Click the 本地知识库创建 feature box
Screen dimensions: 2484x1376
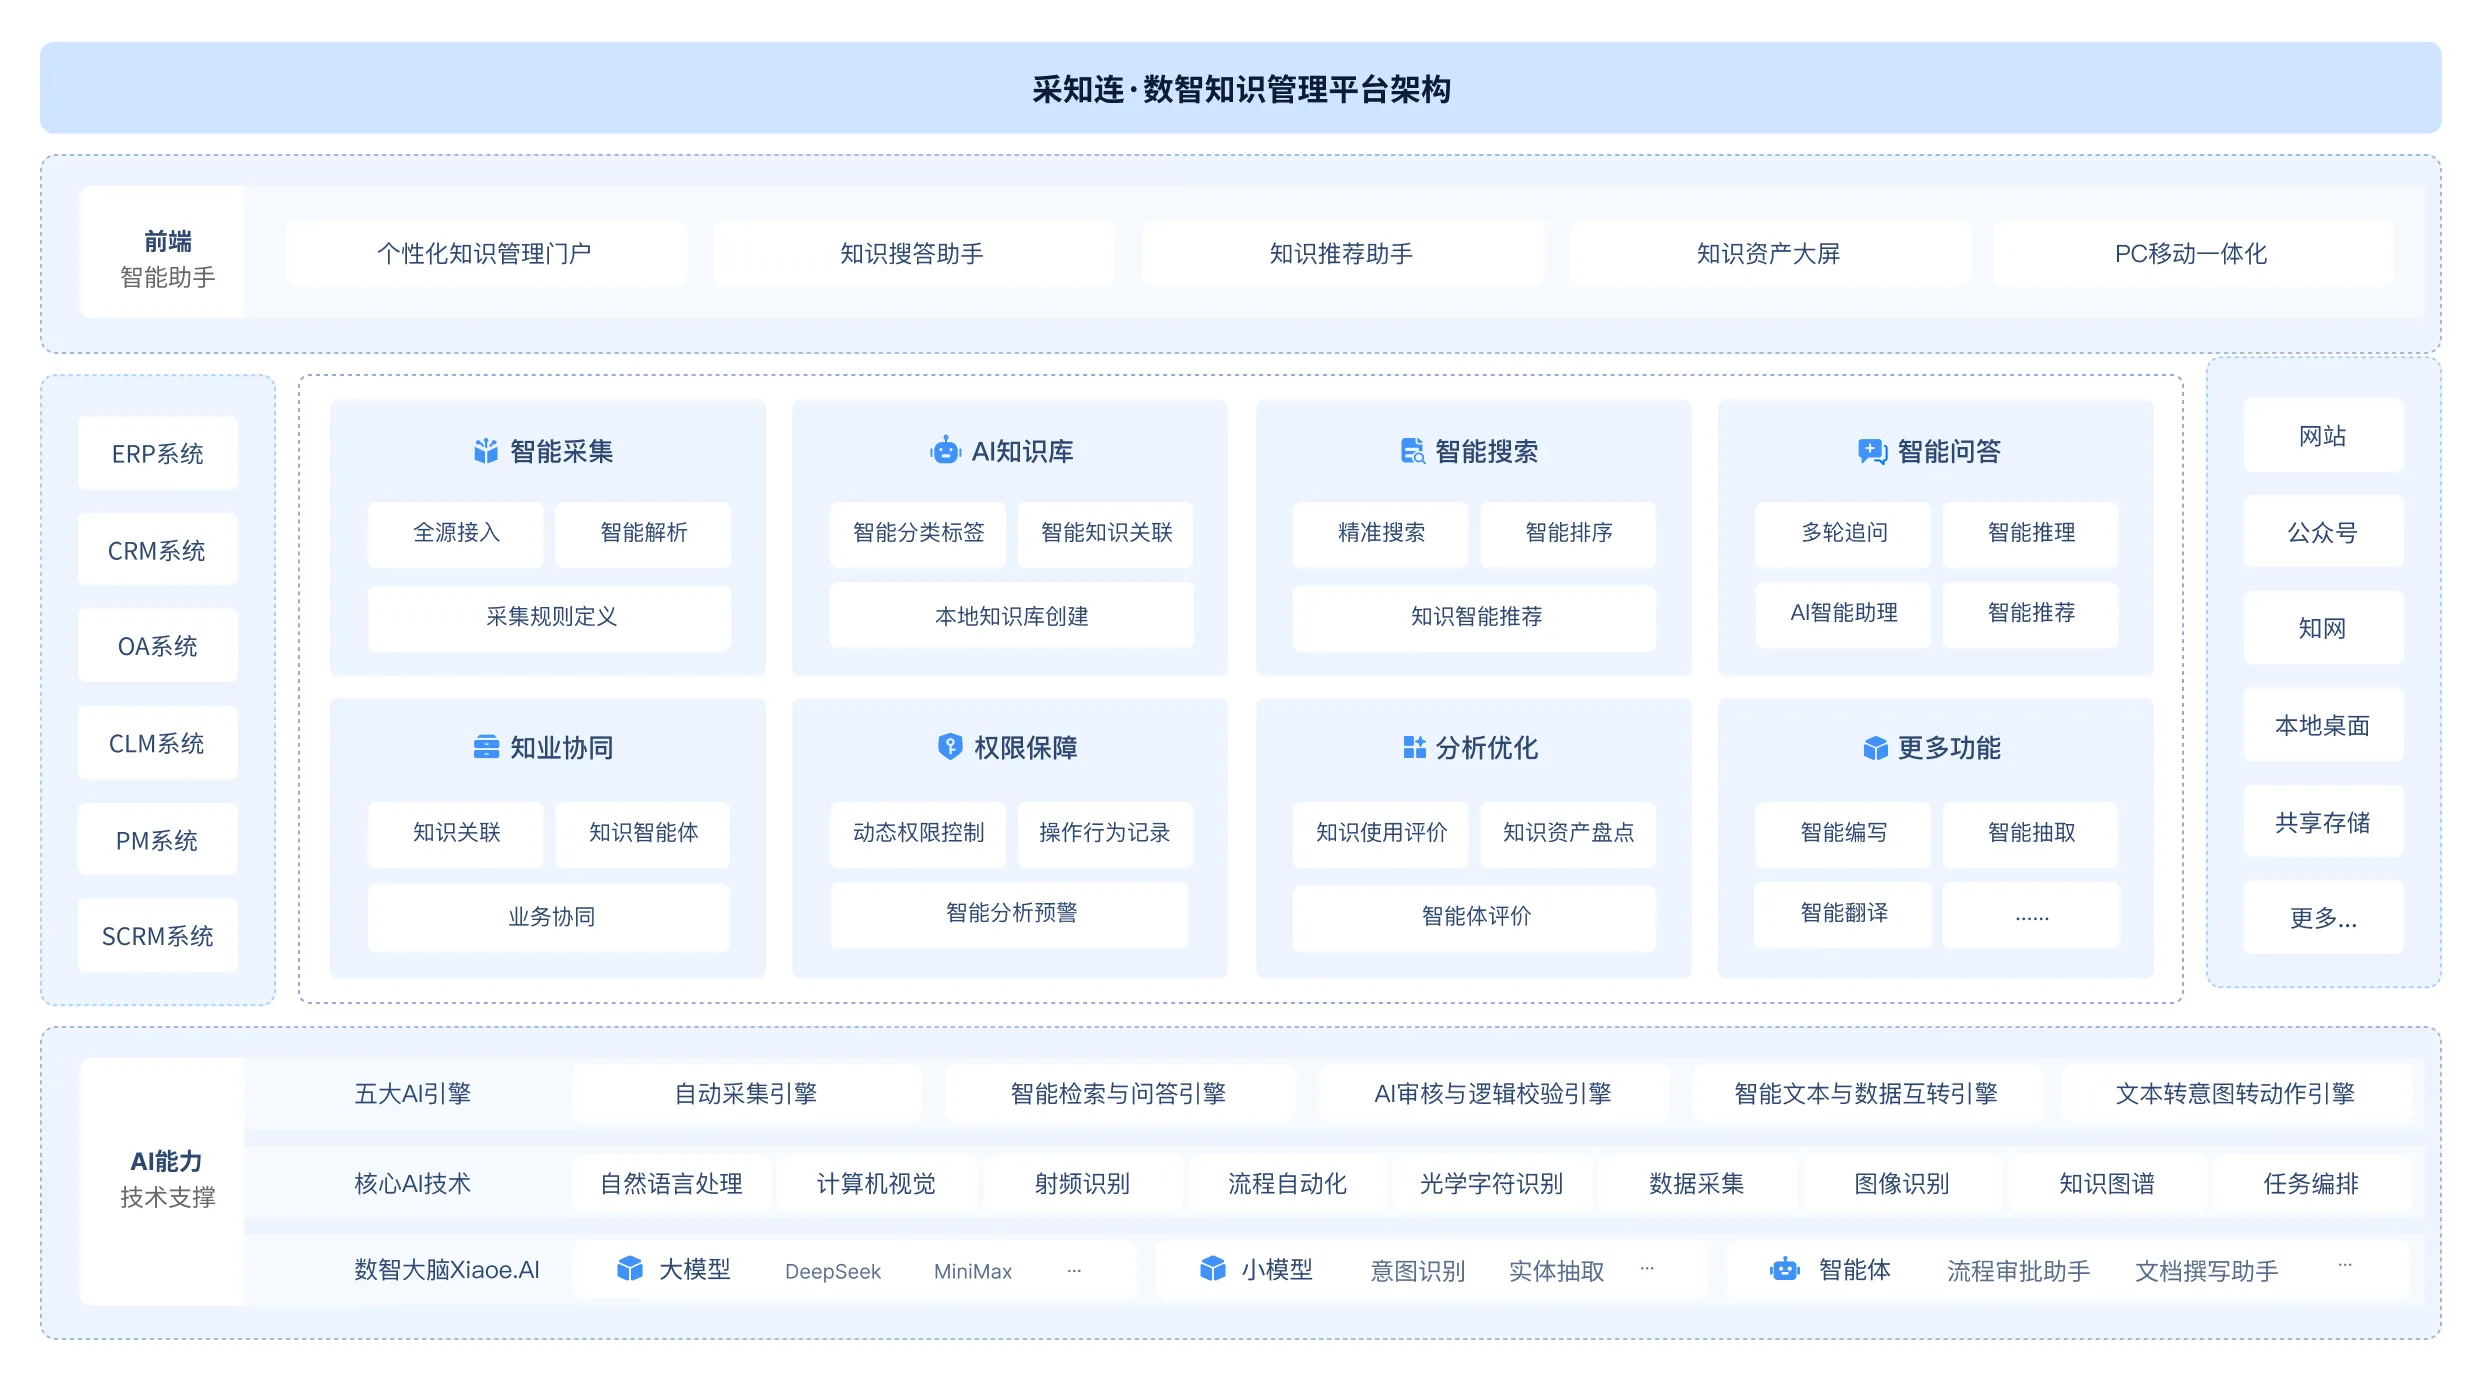[x=1011, y=616]
